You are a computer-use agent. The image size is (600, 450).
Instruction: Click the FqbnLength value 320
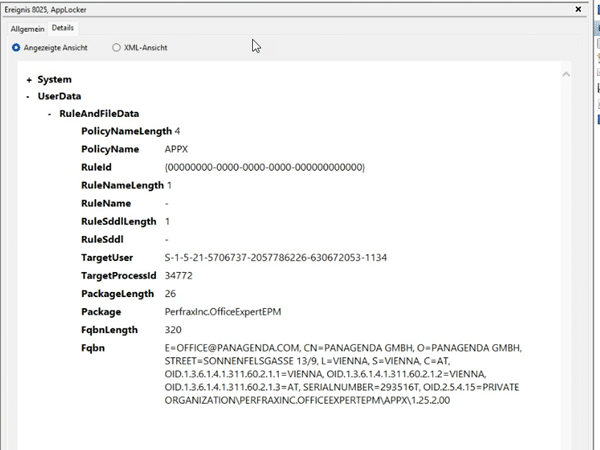(x=173, y=330)
